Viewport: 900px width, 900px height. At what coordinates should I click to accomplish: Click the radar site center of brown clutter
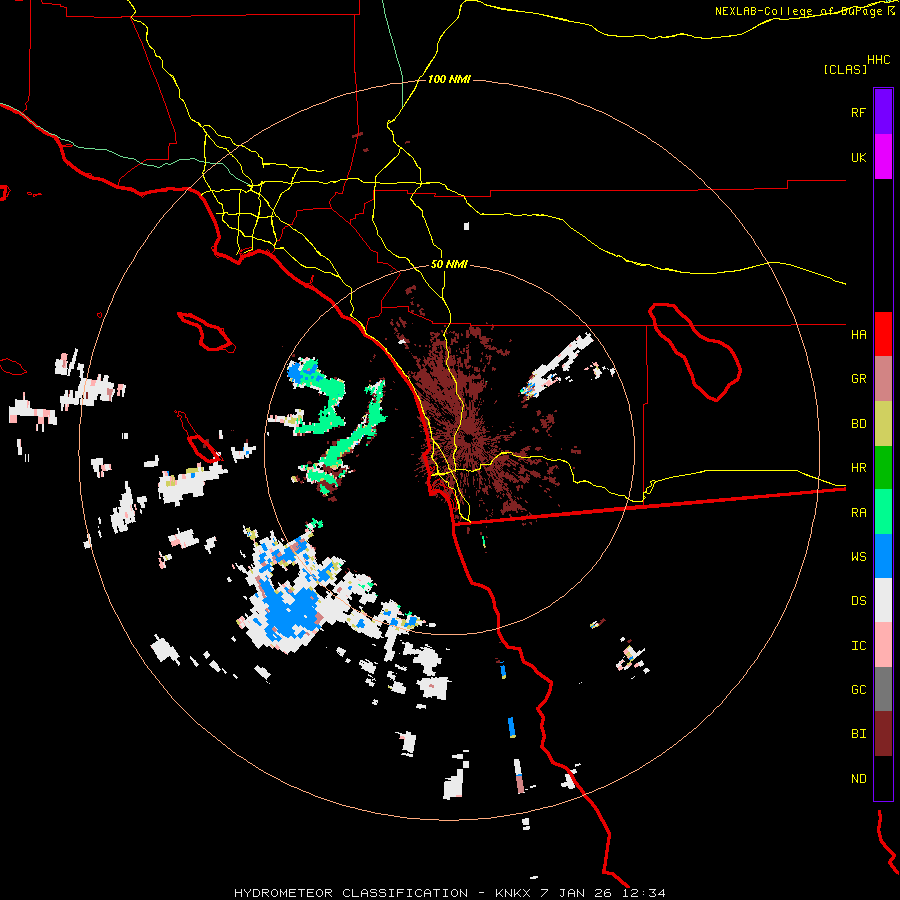coord(469,438)
